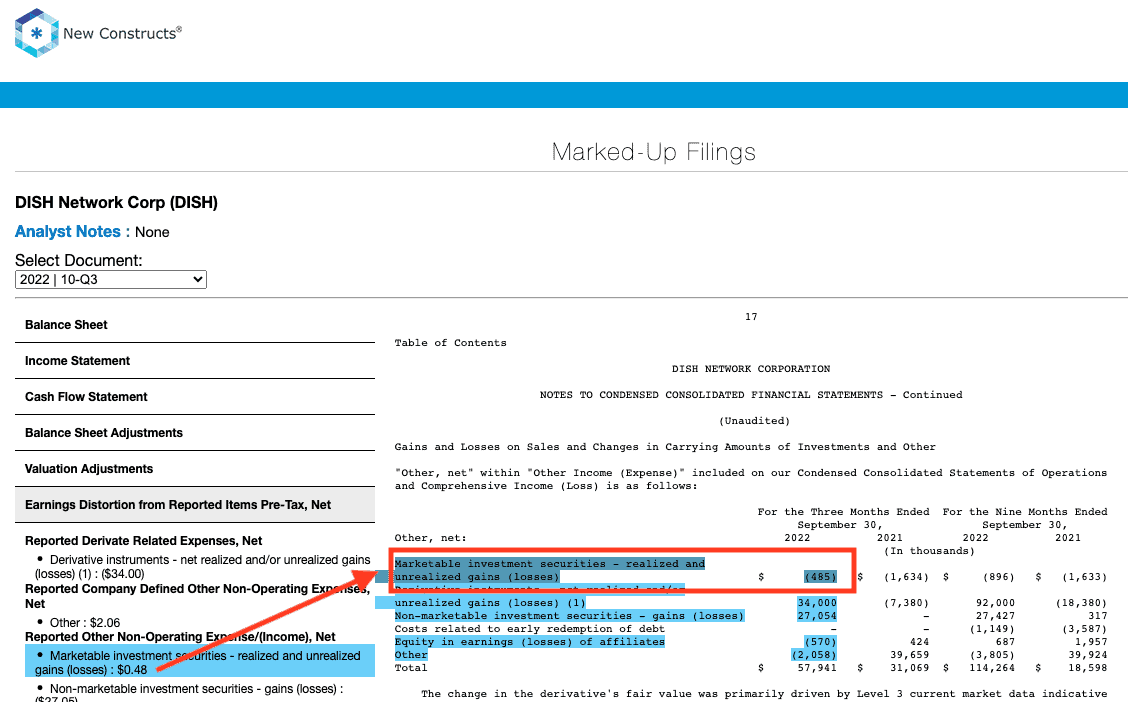Click highlighted 'Marketable investment securities' label in filing

[x=550, y=570]
